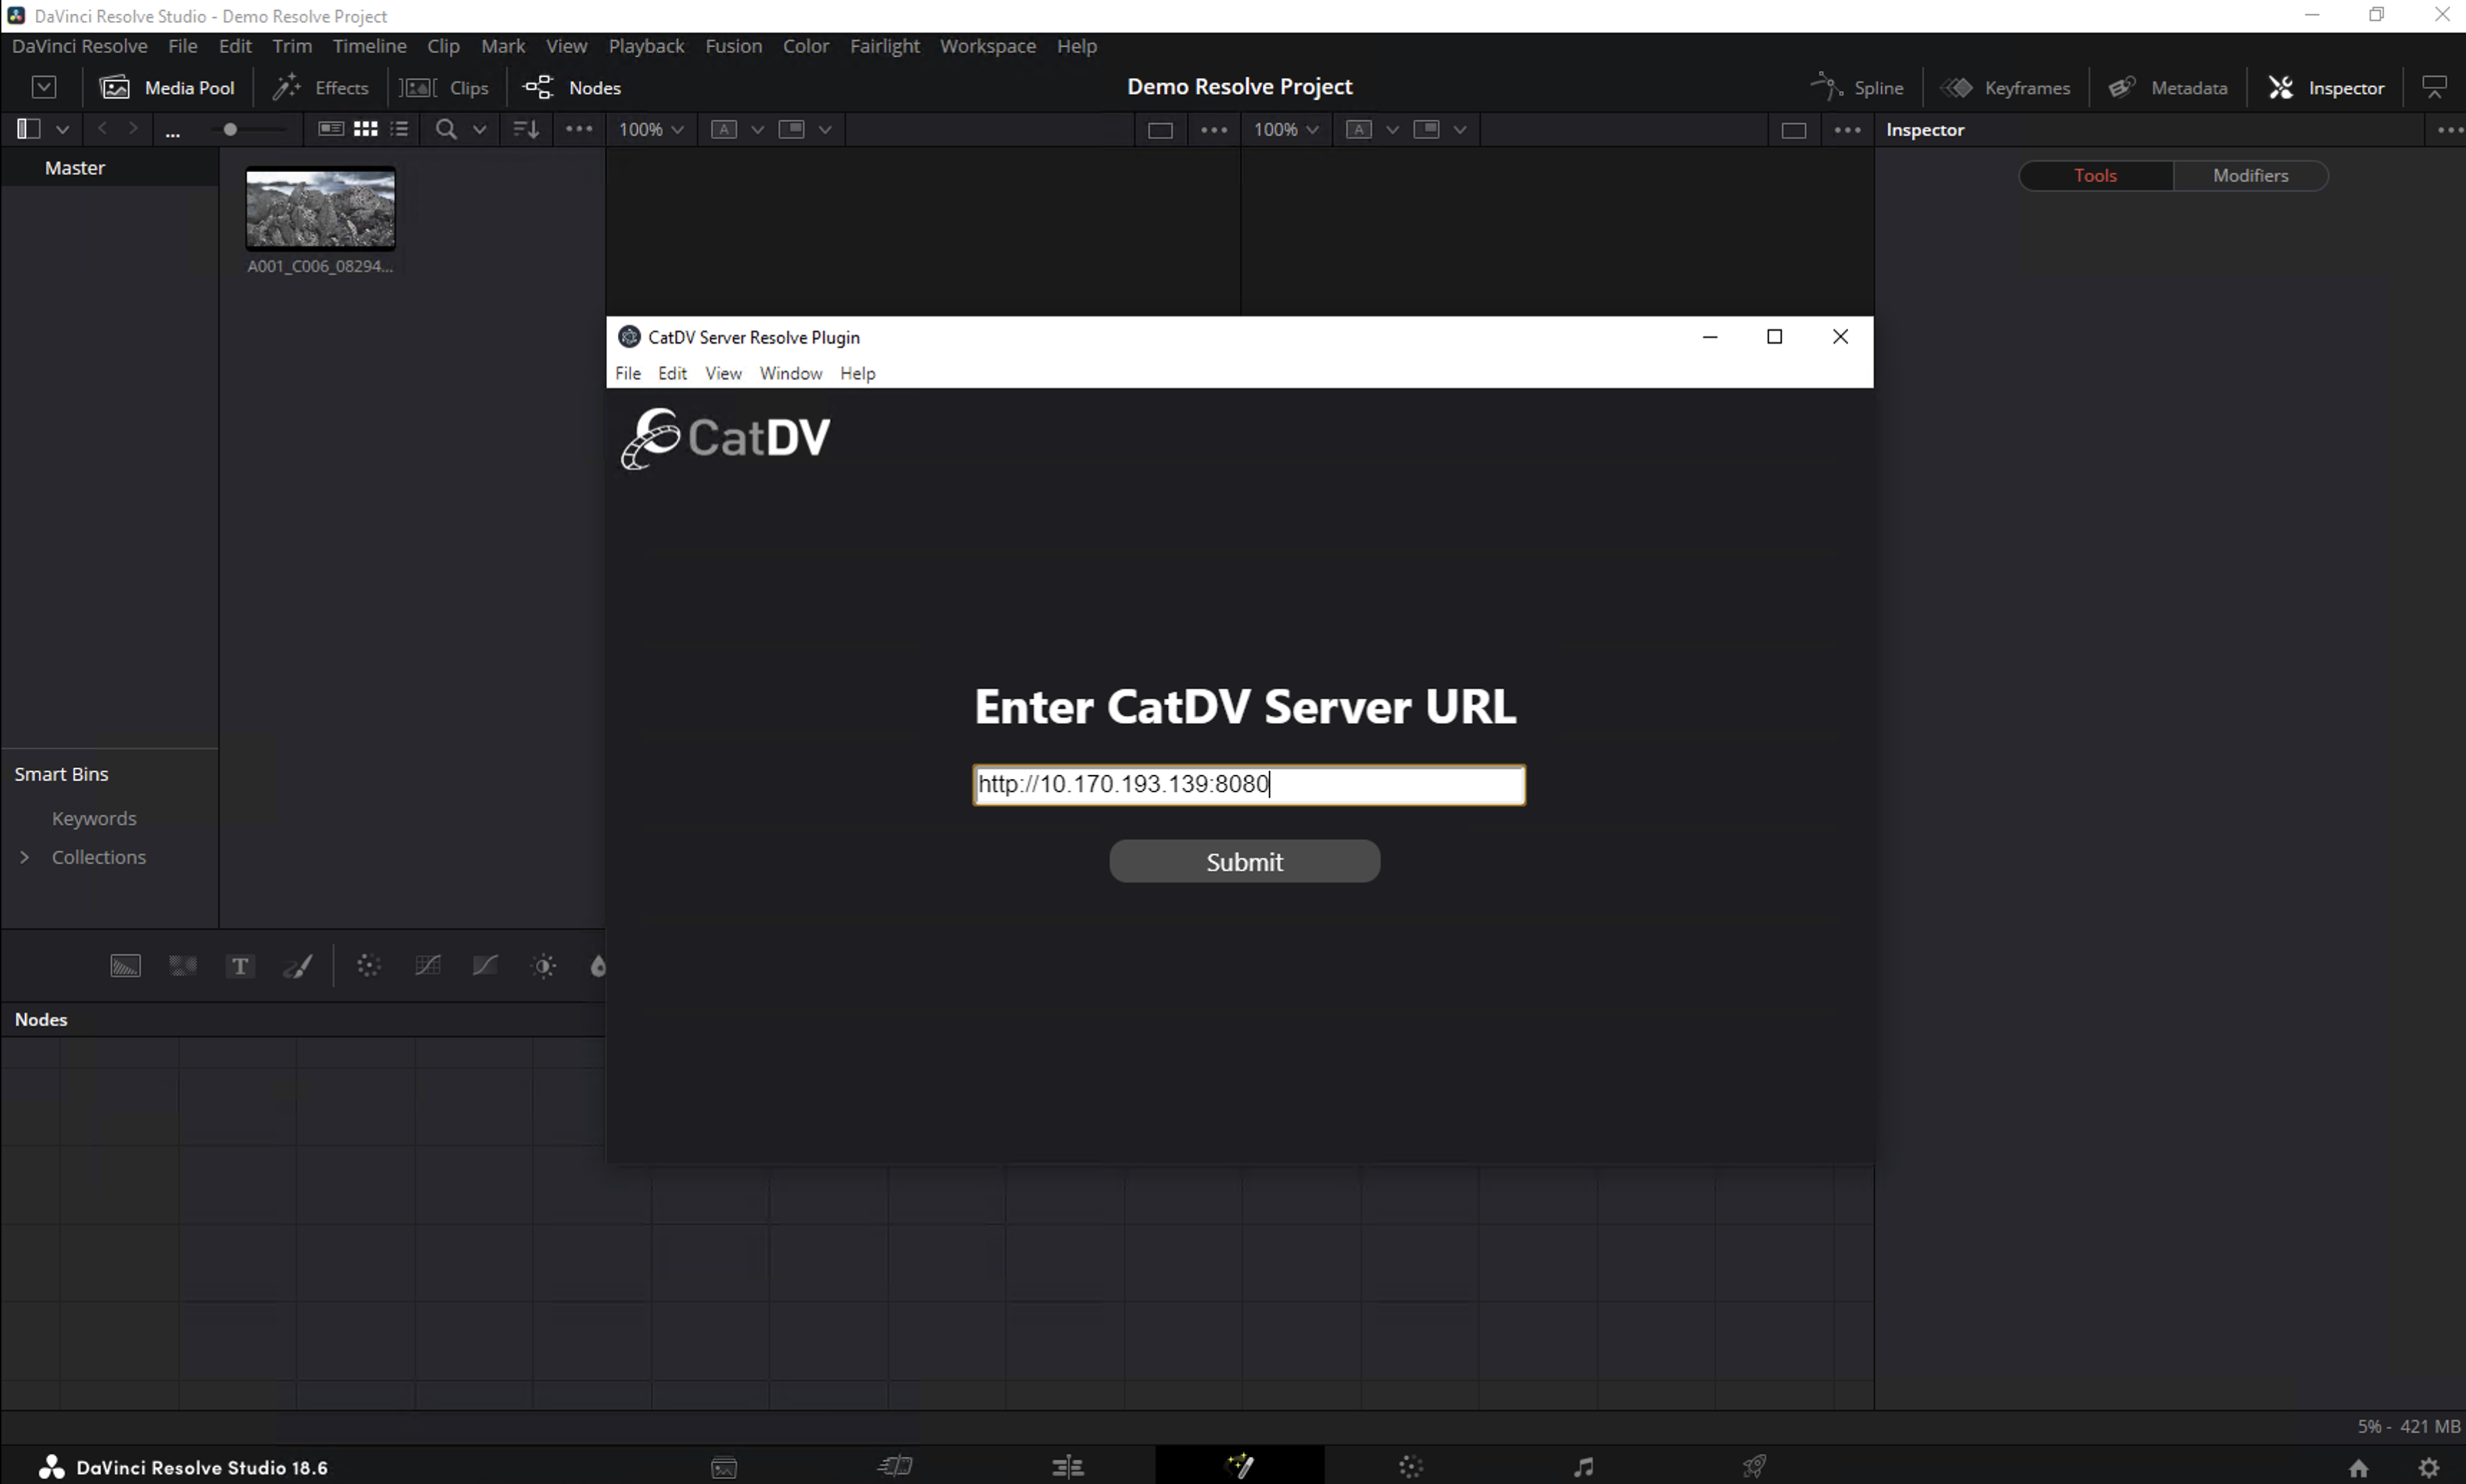Open search filter dropdown arrow
Image resolution: width=2466 pixels, height=1484 pixels.
(x=480, y=130)
